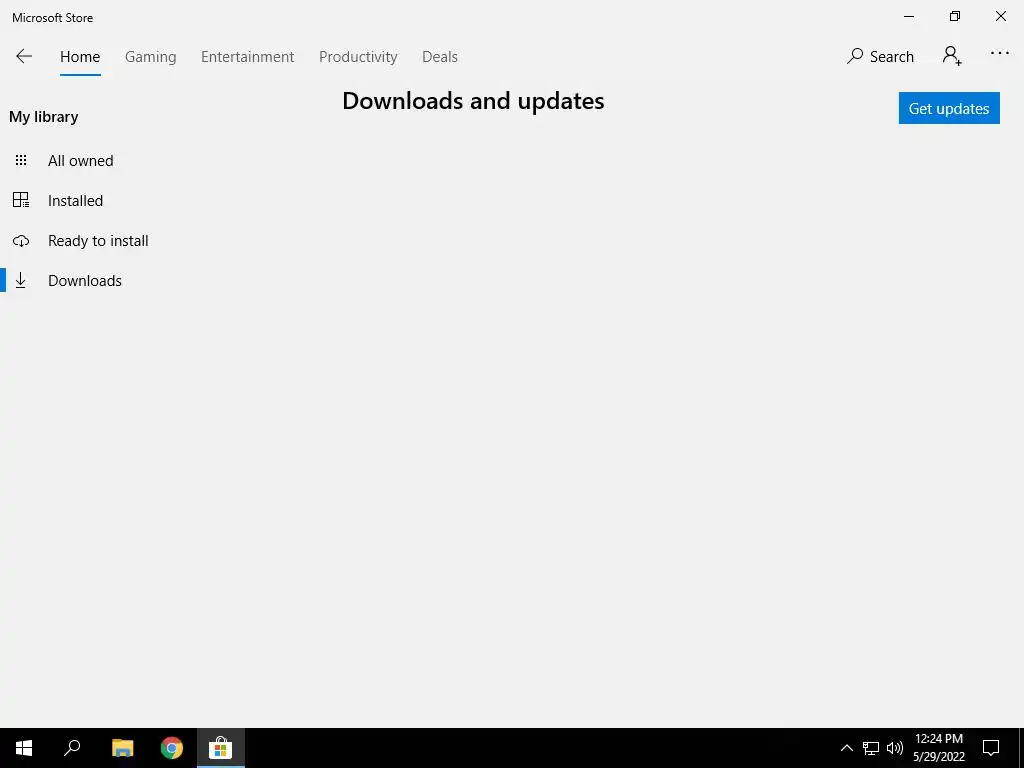Click the Ready to install cloud icon

[21, 241]
